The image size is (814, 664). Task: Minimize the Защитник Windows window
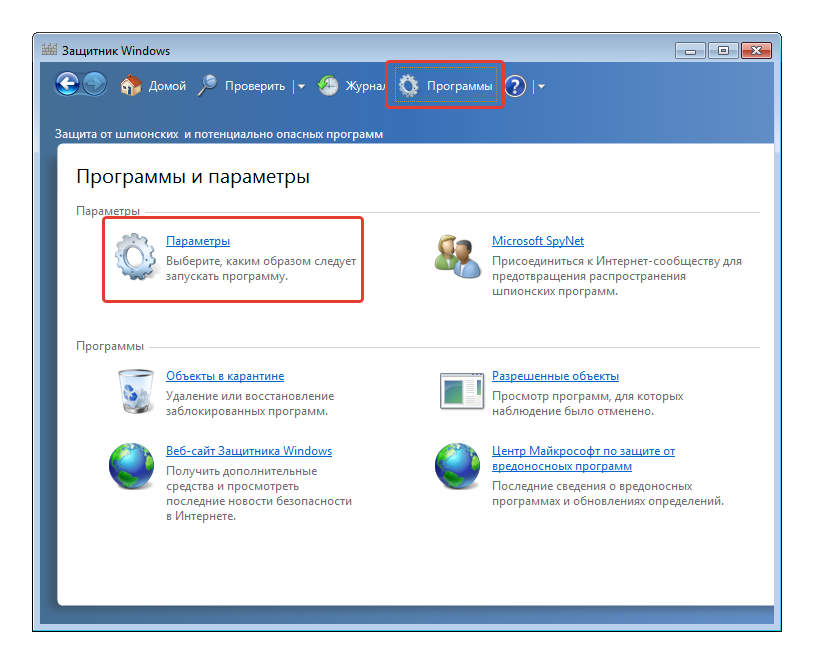(x=690, y=51)
